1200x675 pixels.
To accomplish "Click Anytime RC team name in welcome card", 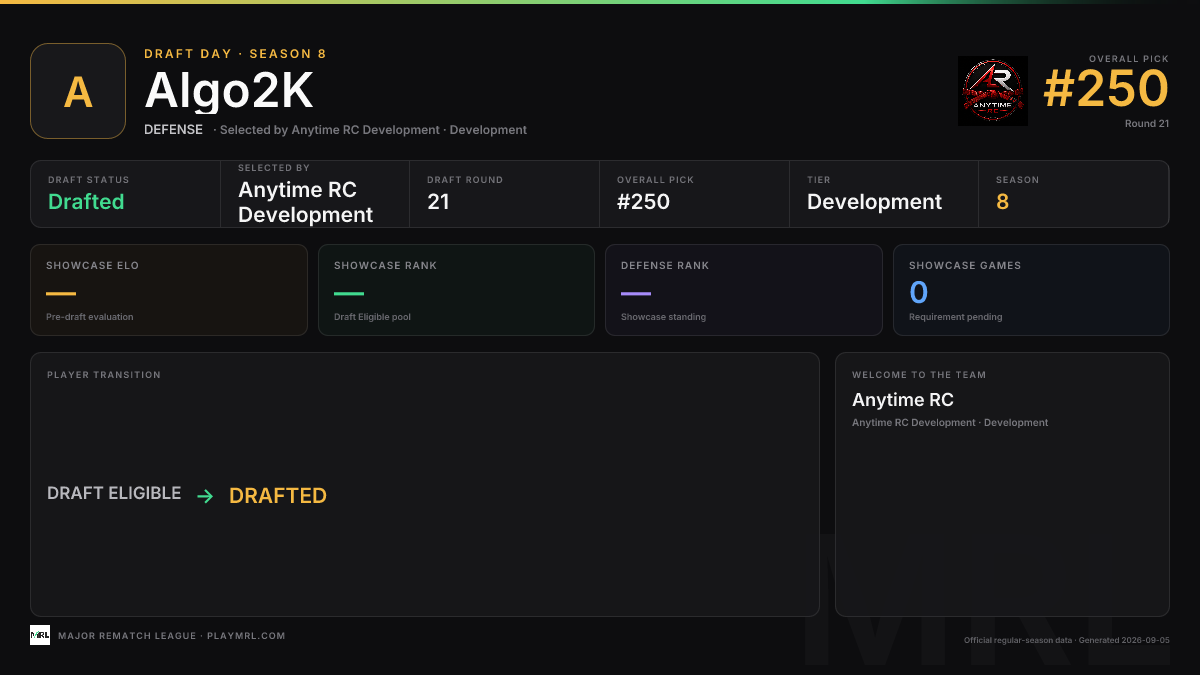I will coord(903,400).
